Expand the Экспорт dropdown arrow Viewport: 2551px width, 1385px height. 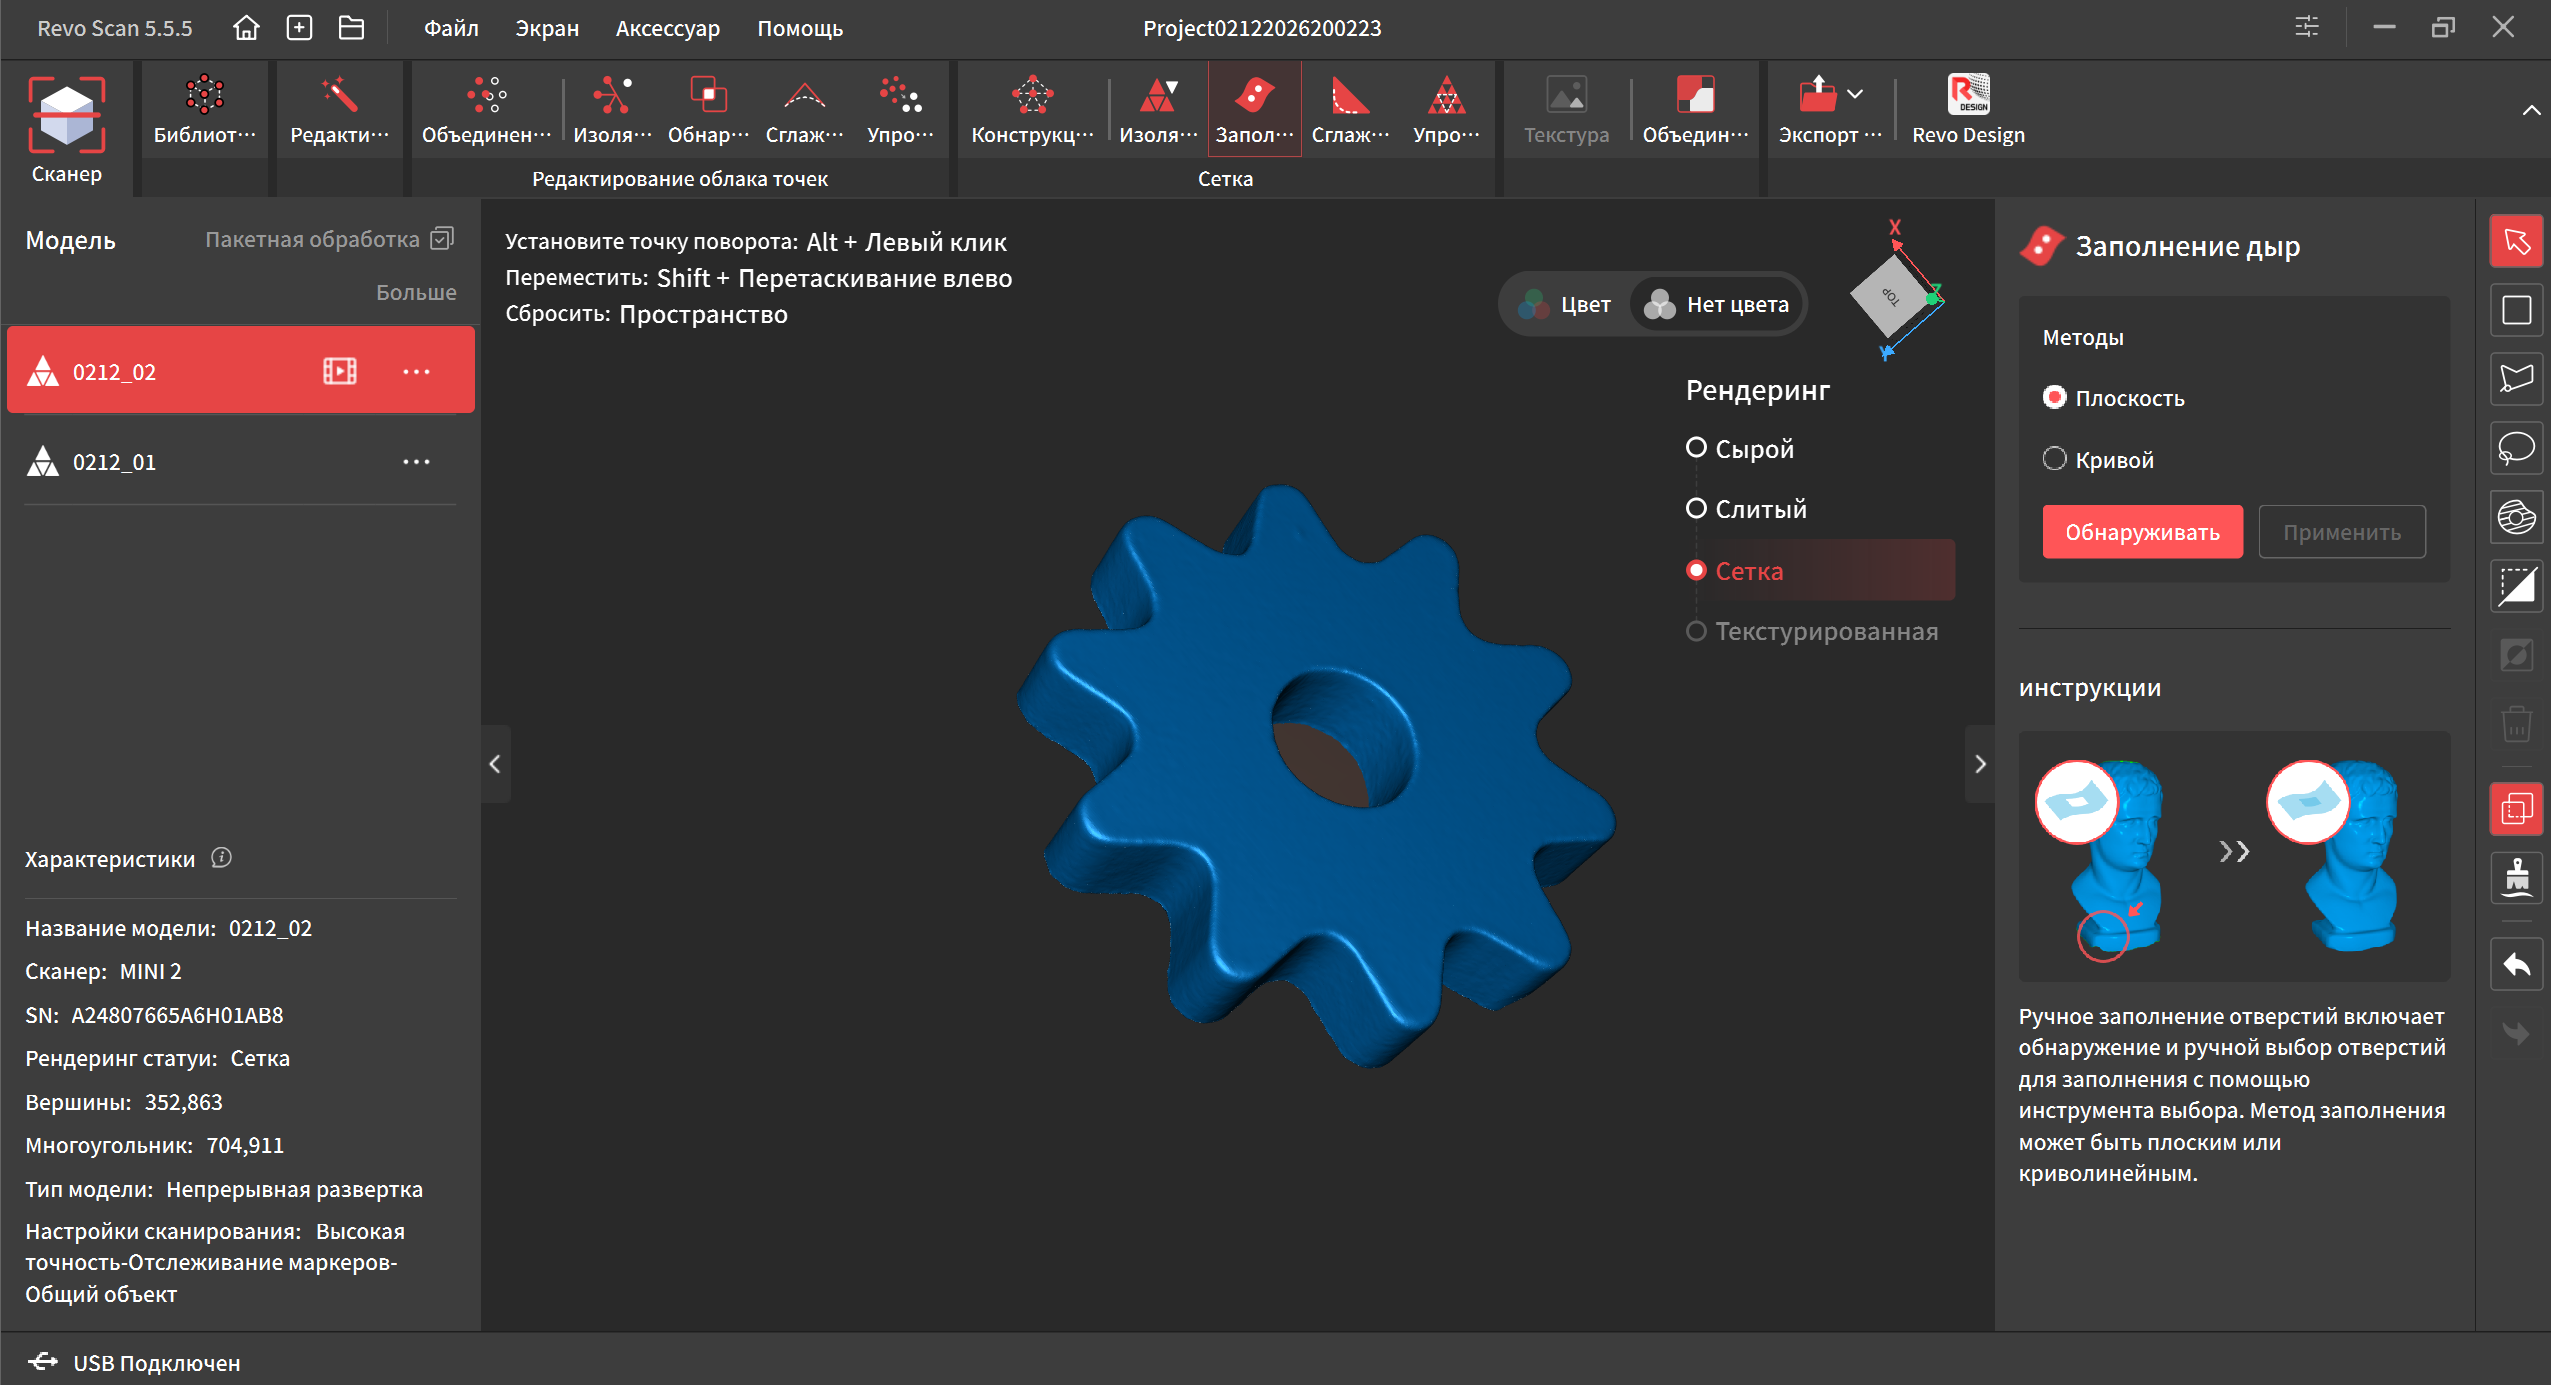pyautogui.click(x=1855, y=94)
